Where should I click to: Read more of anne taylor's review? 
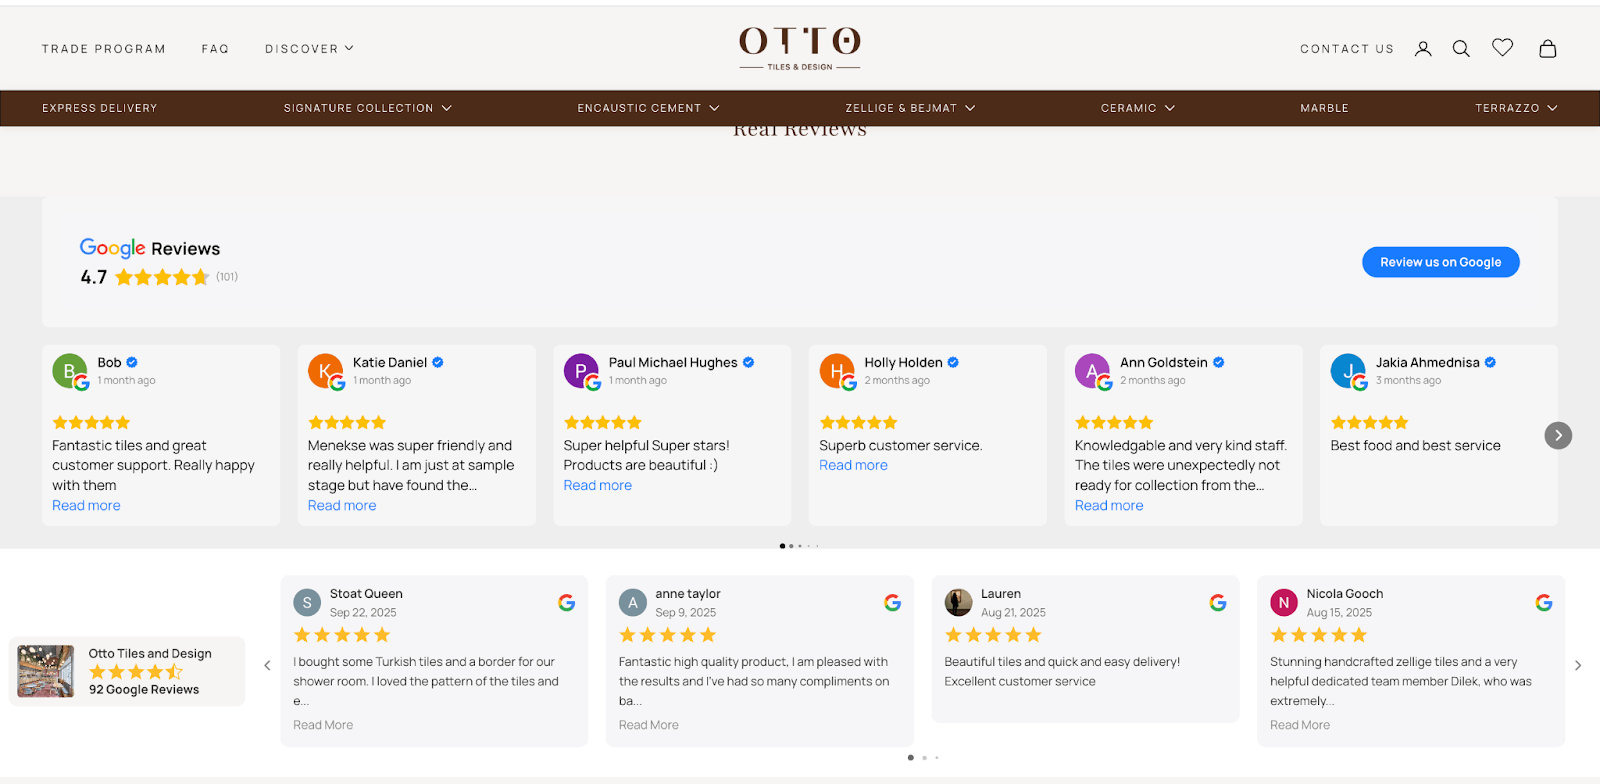pyautogui.click(x=649, y=725)
